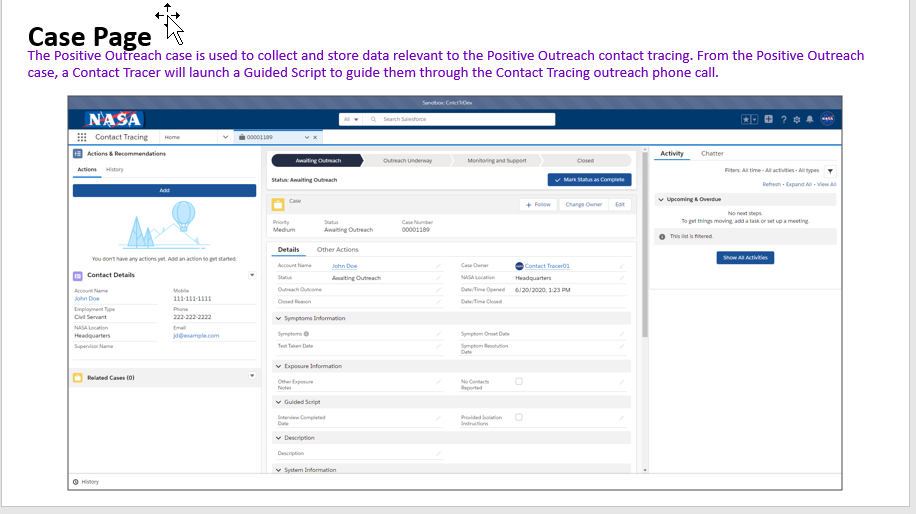The width and height of the screenshot is (916, 514).
Task: Click the Change Owner button
Action: 583,204
